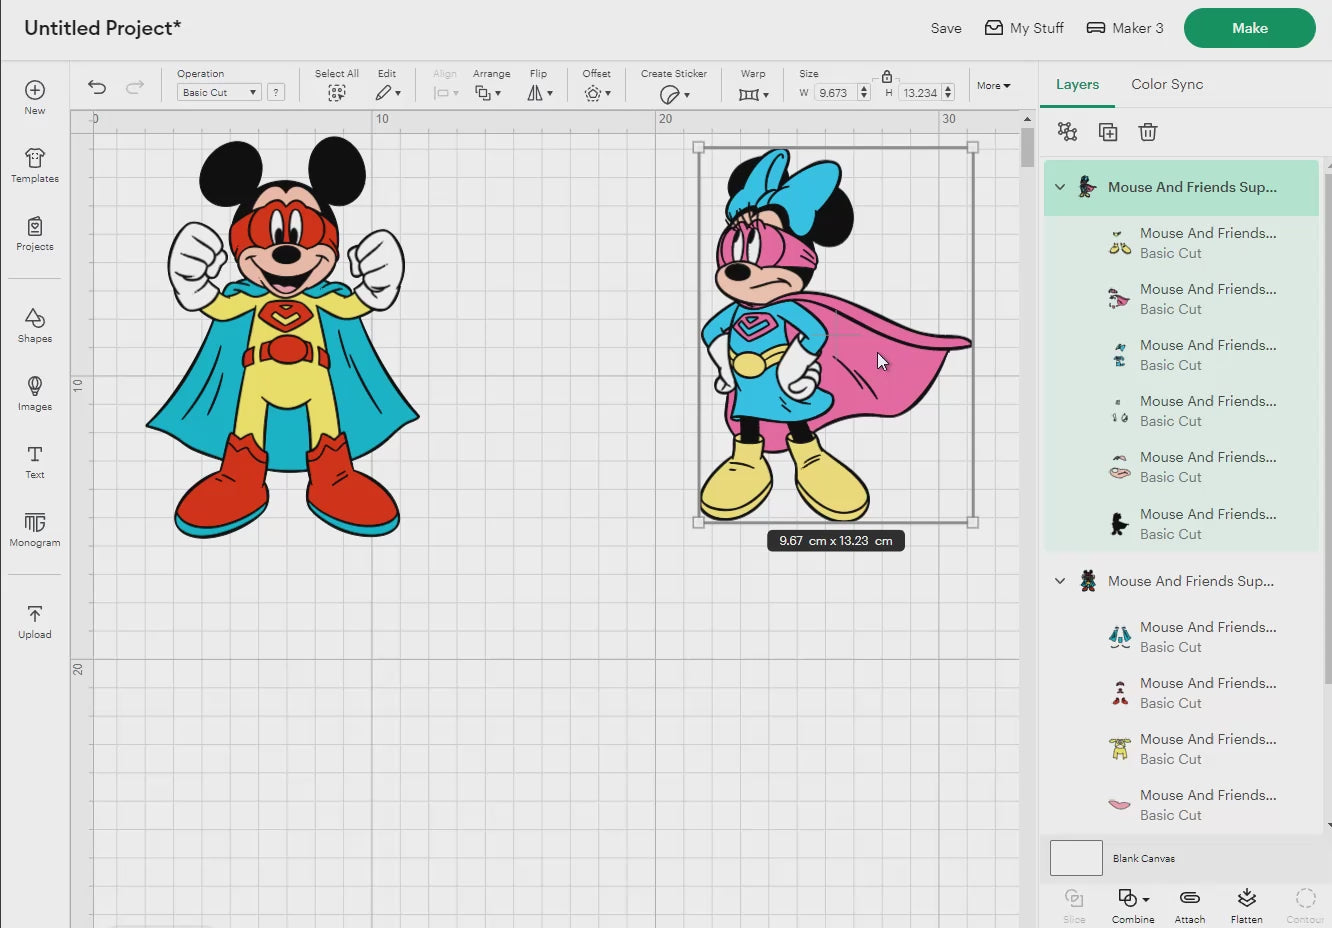Select the teal cape layer in second group

[1181, 637]
